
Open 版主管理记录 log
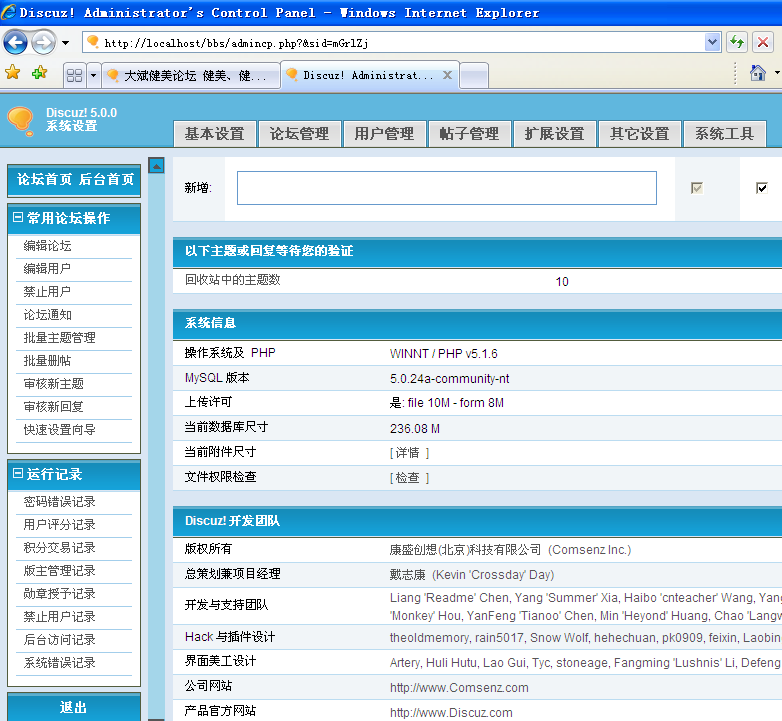(x=59, y=570)
